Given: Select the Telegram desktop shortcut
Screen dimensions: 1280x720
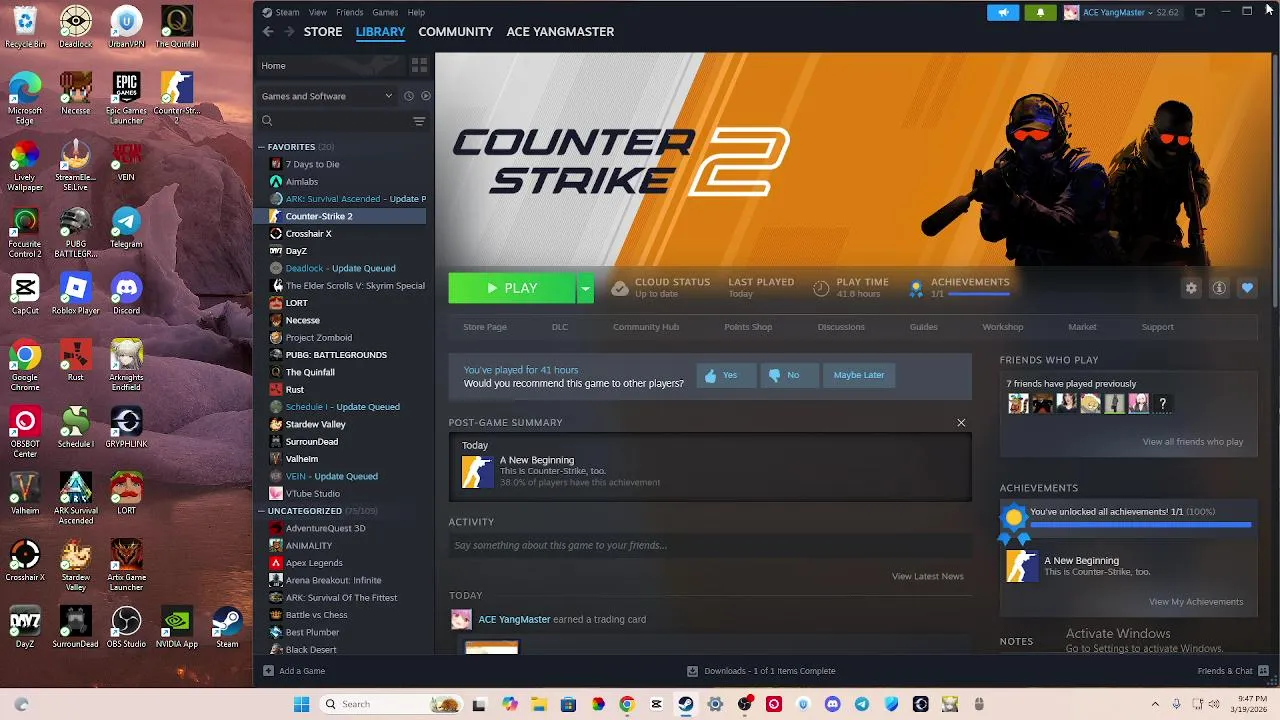Looking at the screenshot, I should [x=126, y=227].
